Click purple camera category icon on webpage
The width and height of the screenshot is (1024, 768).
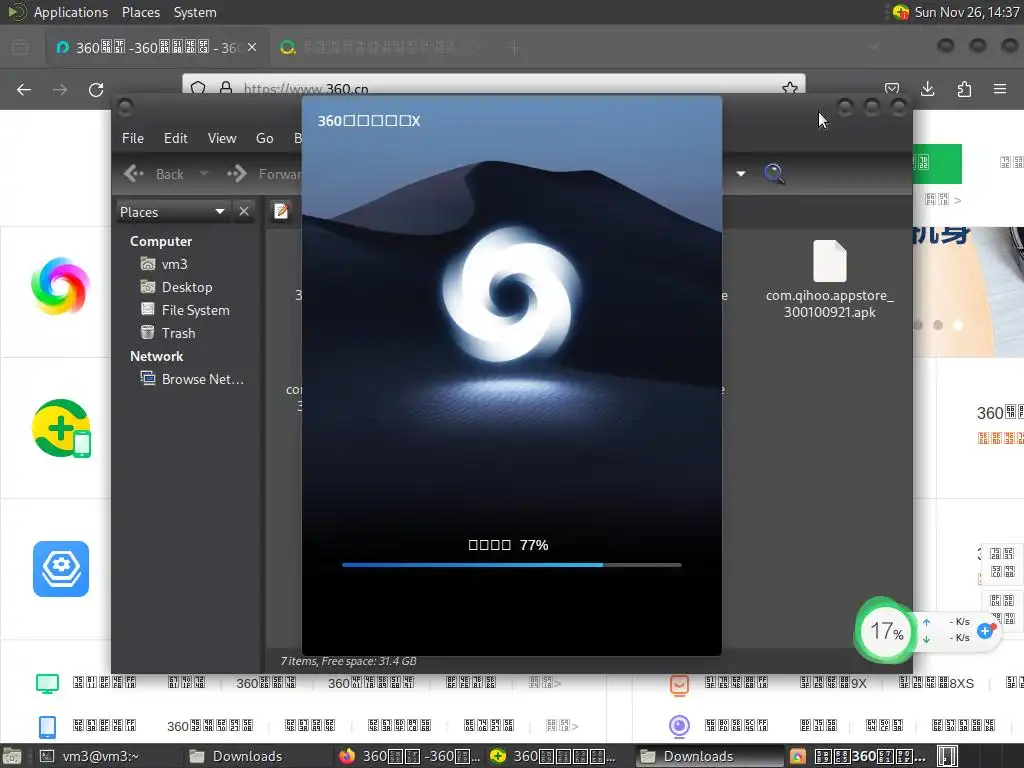point(679,726)
